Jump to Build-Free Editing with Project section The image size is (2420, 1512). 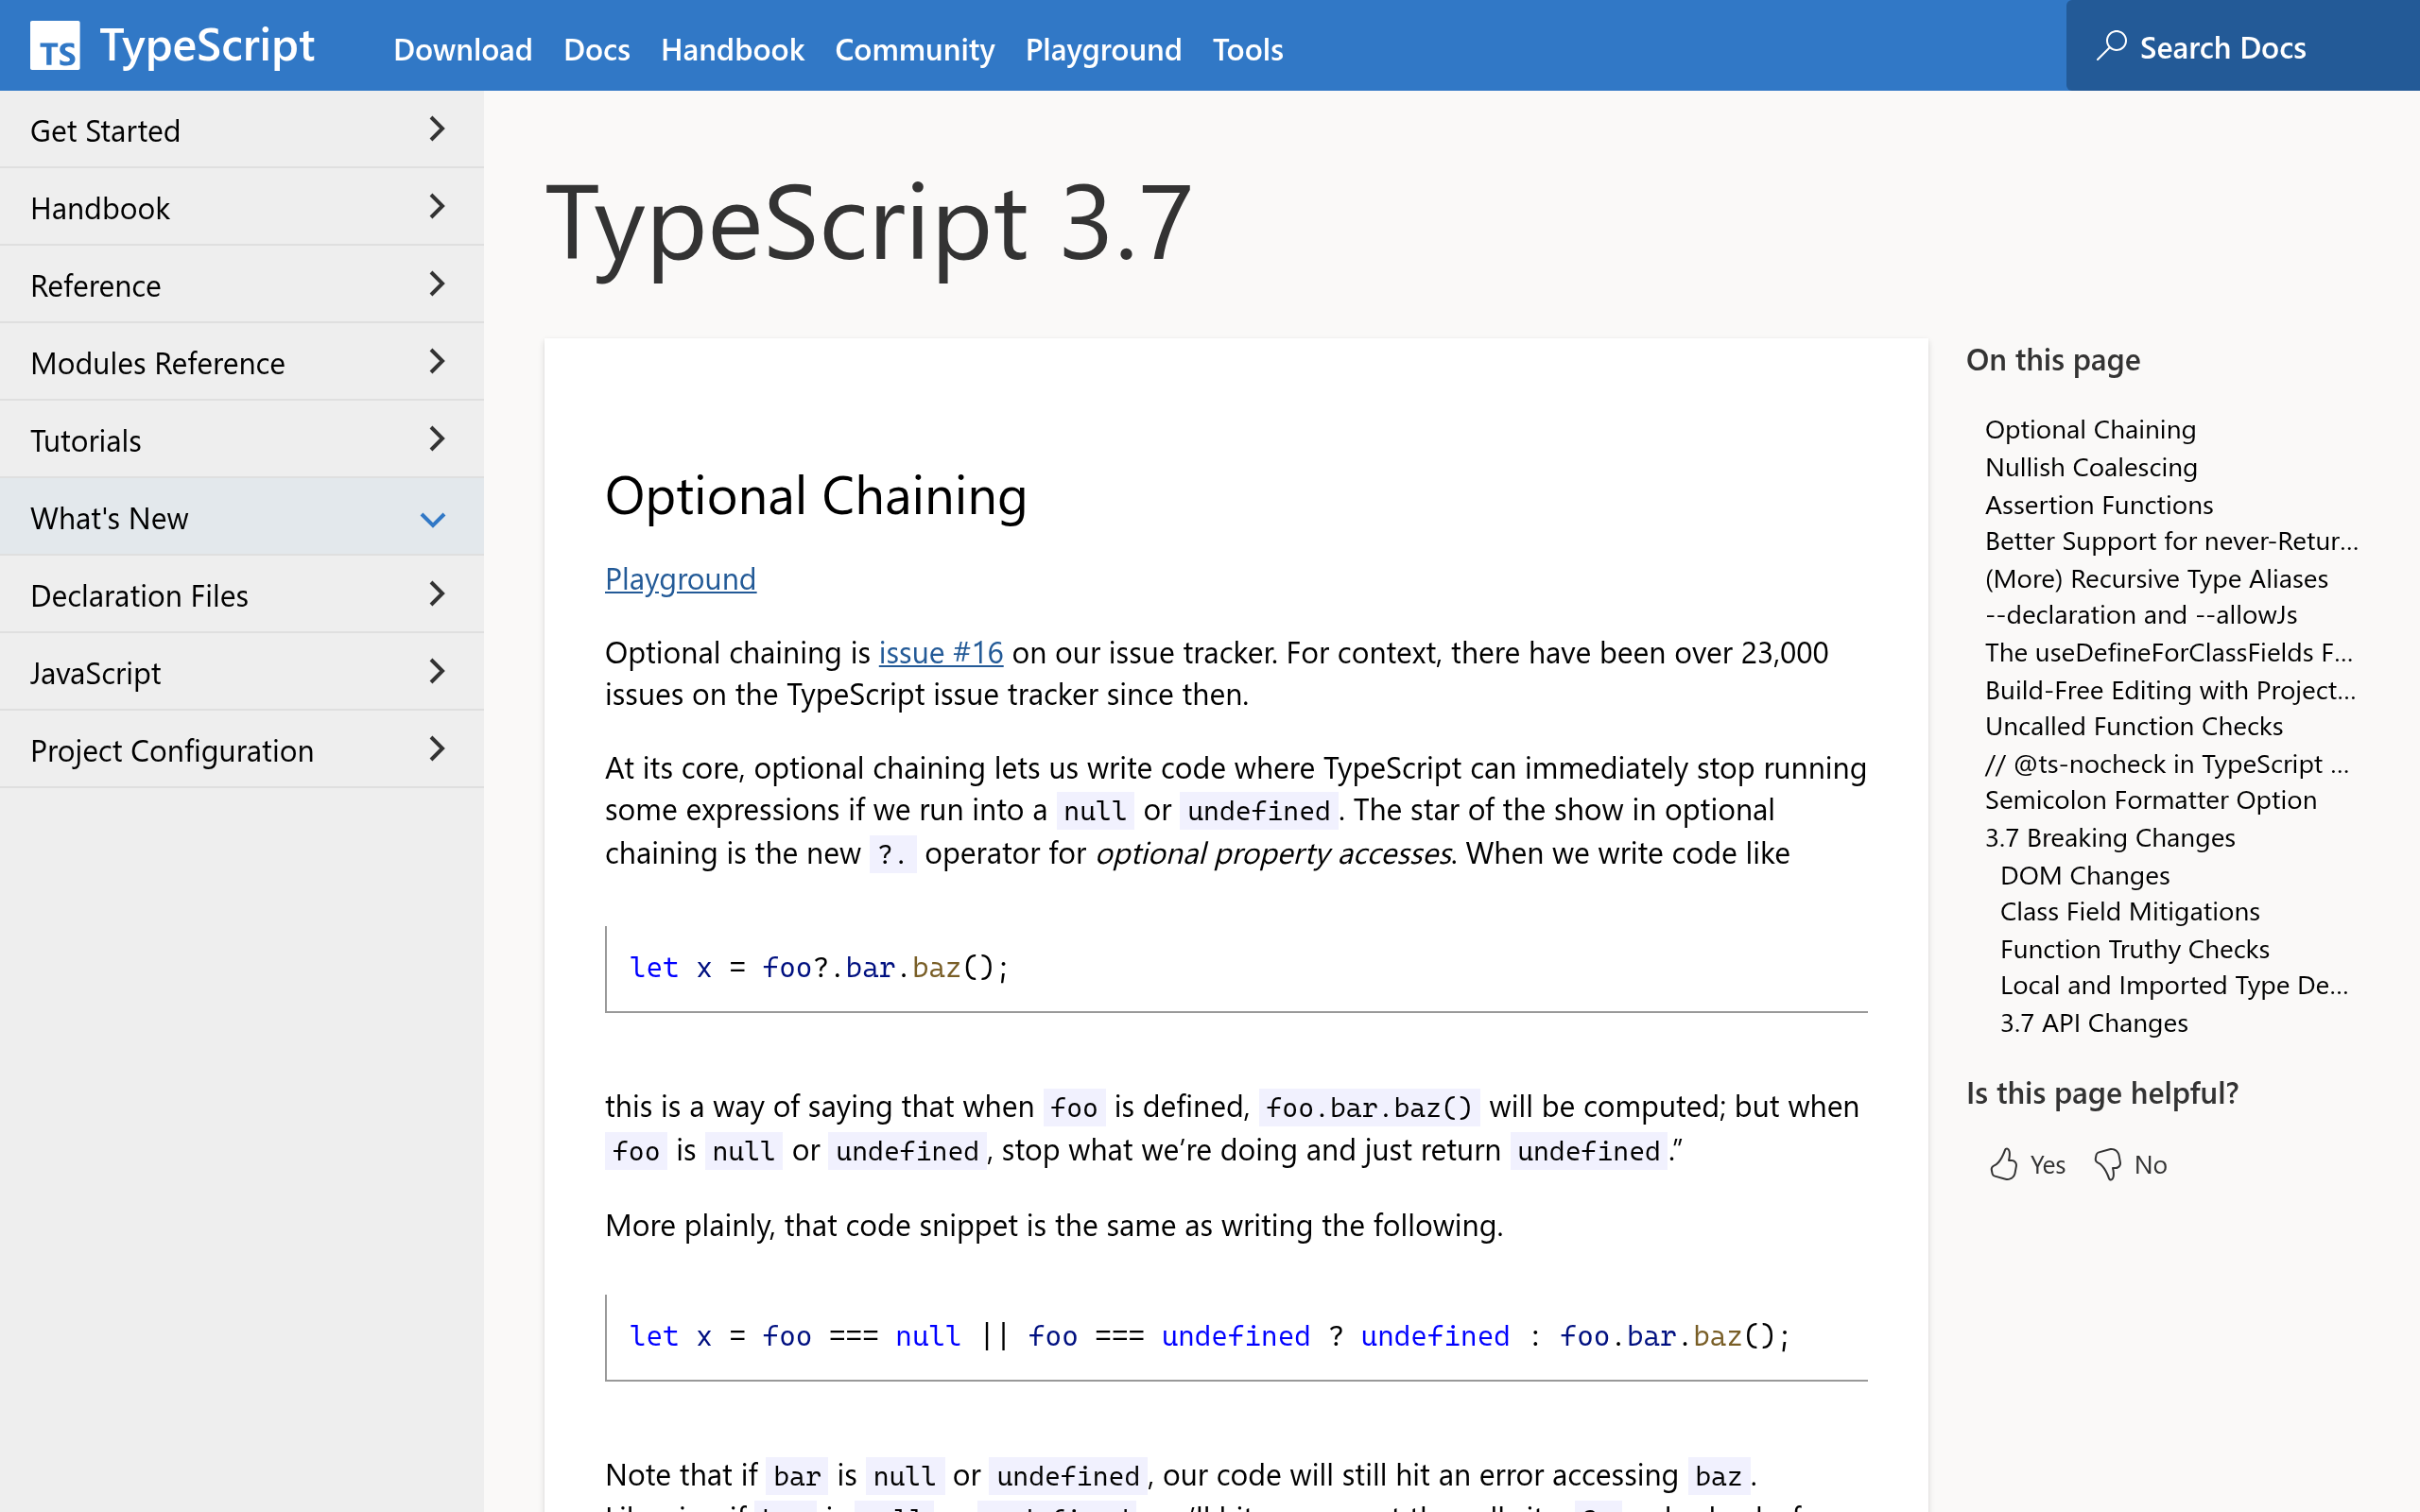click(x=2170, y=689)
